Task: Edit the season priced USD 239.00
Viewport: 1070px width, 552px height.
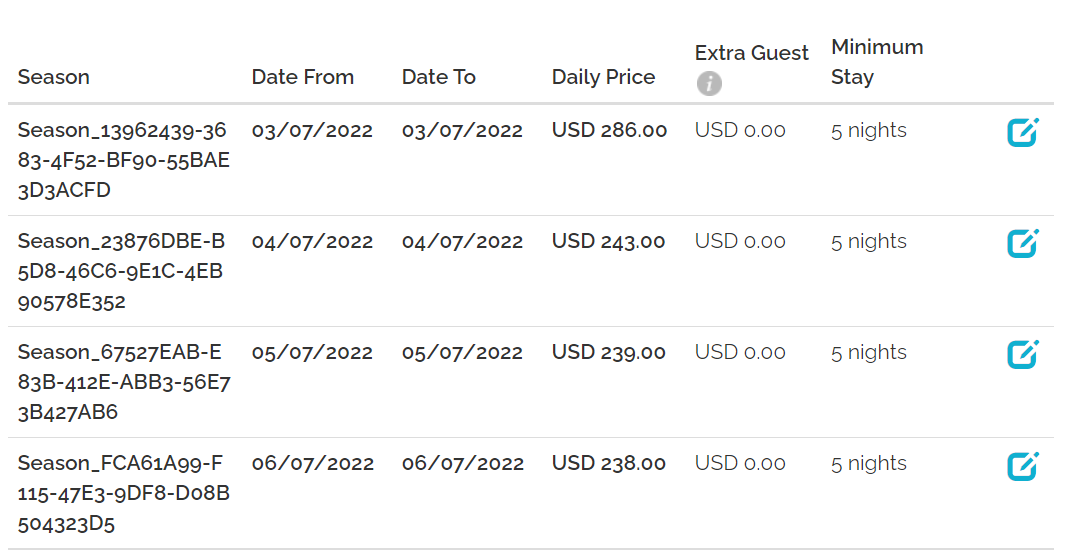Action: (x=1022, y=355)
